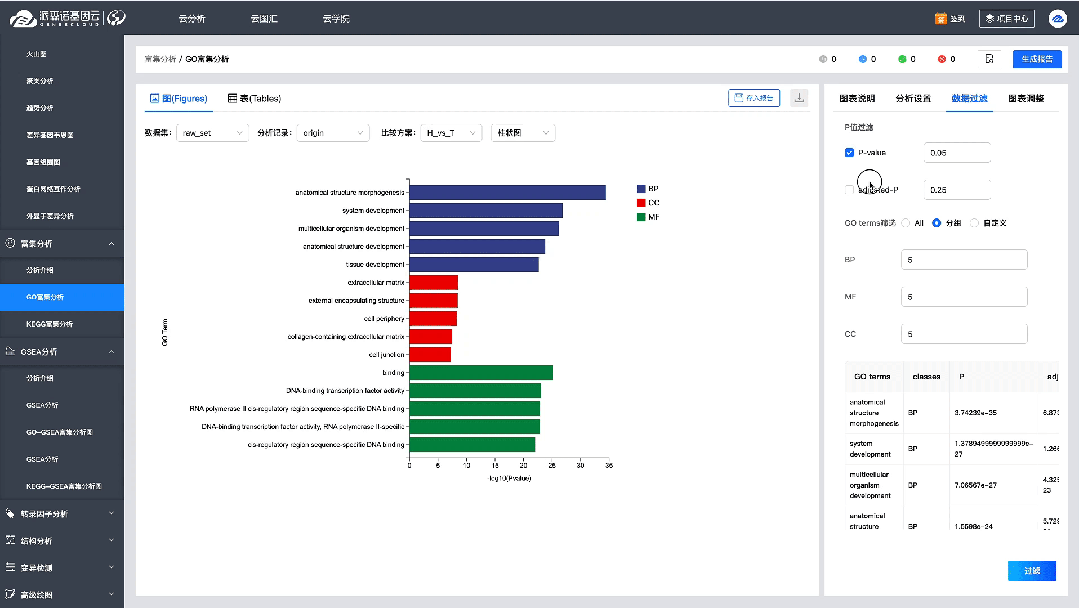
Task: Expand the structure analysis sidebar section
Action: pos(111,541)
